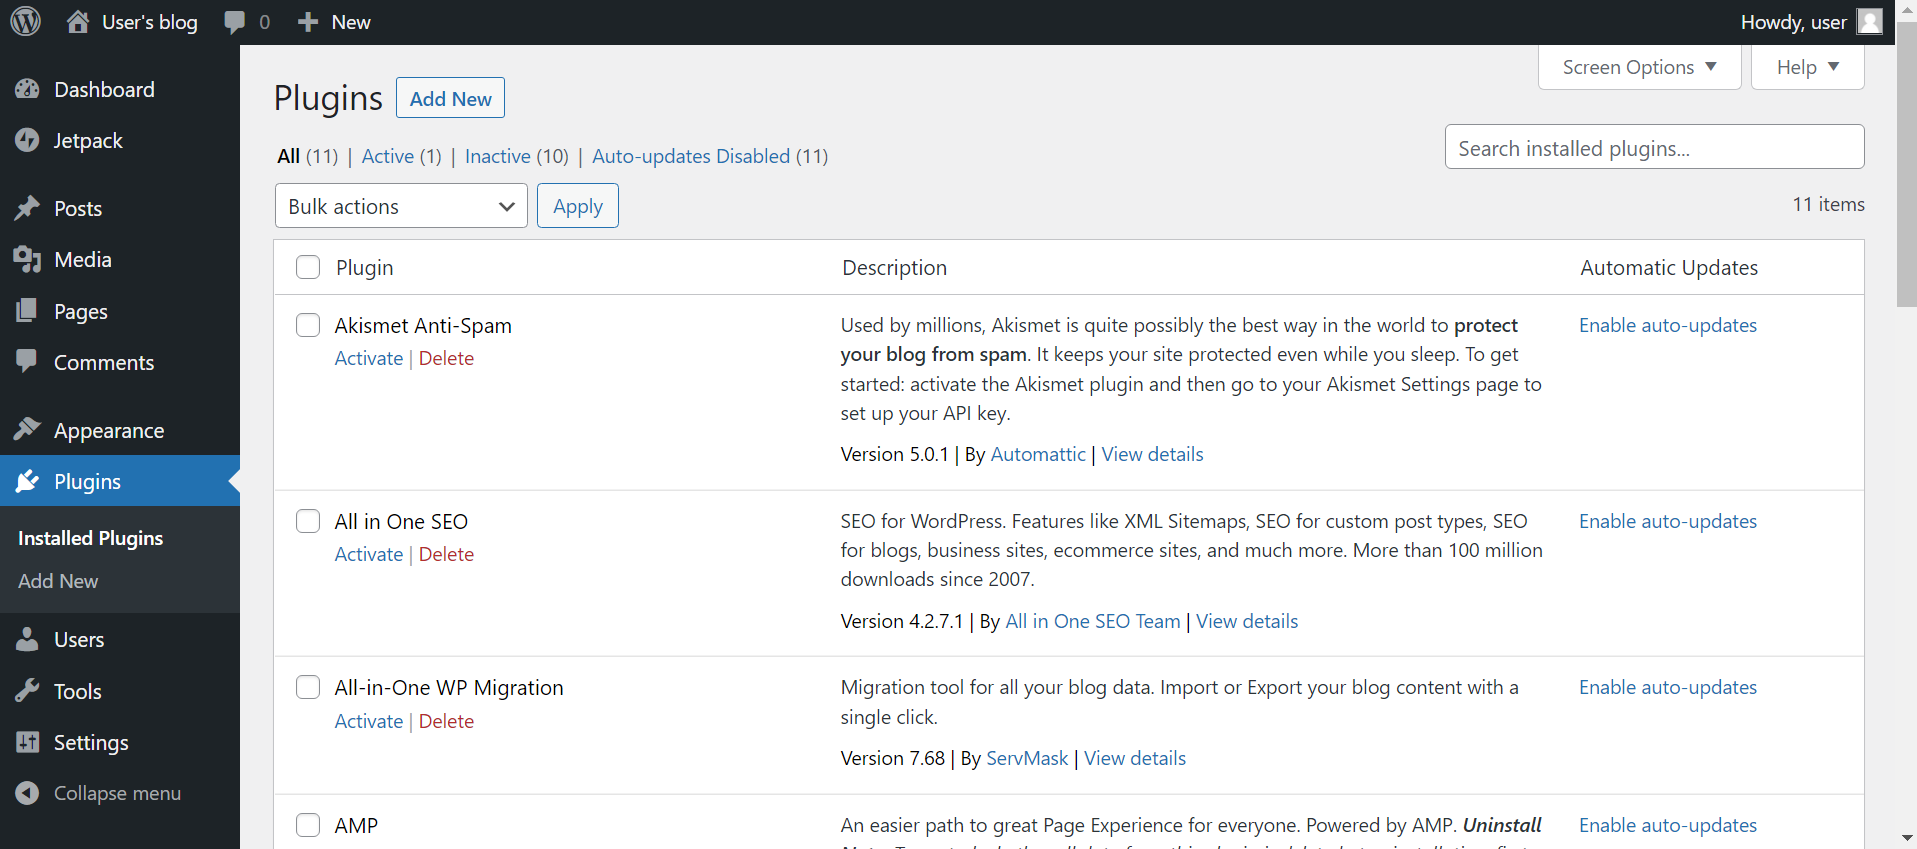Sort by Plugin column header
Viewport: 1917px width, 849px height.
click(365, 267)
